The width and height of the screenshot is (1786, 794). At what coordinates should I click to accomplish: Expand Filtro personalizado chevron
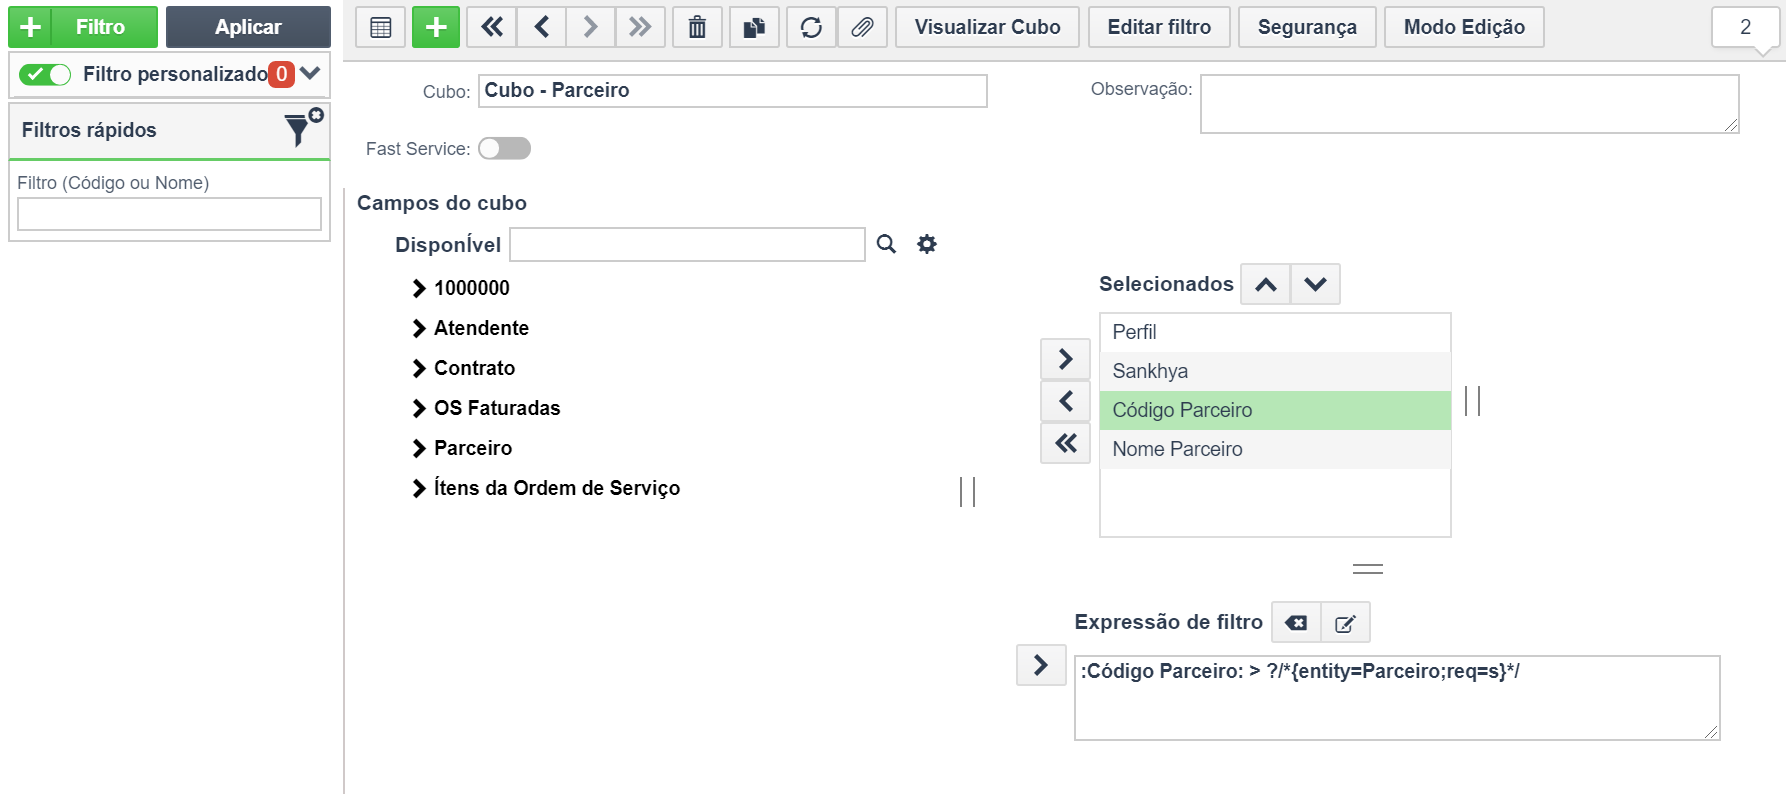point(310,73)
